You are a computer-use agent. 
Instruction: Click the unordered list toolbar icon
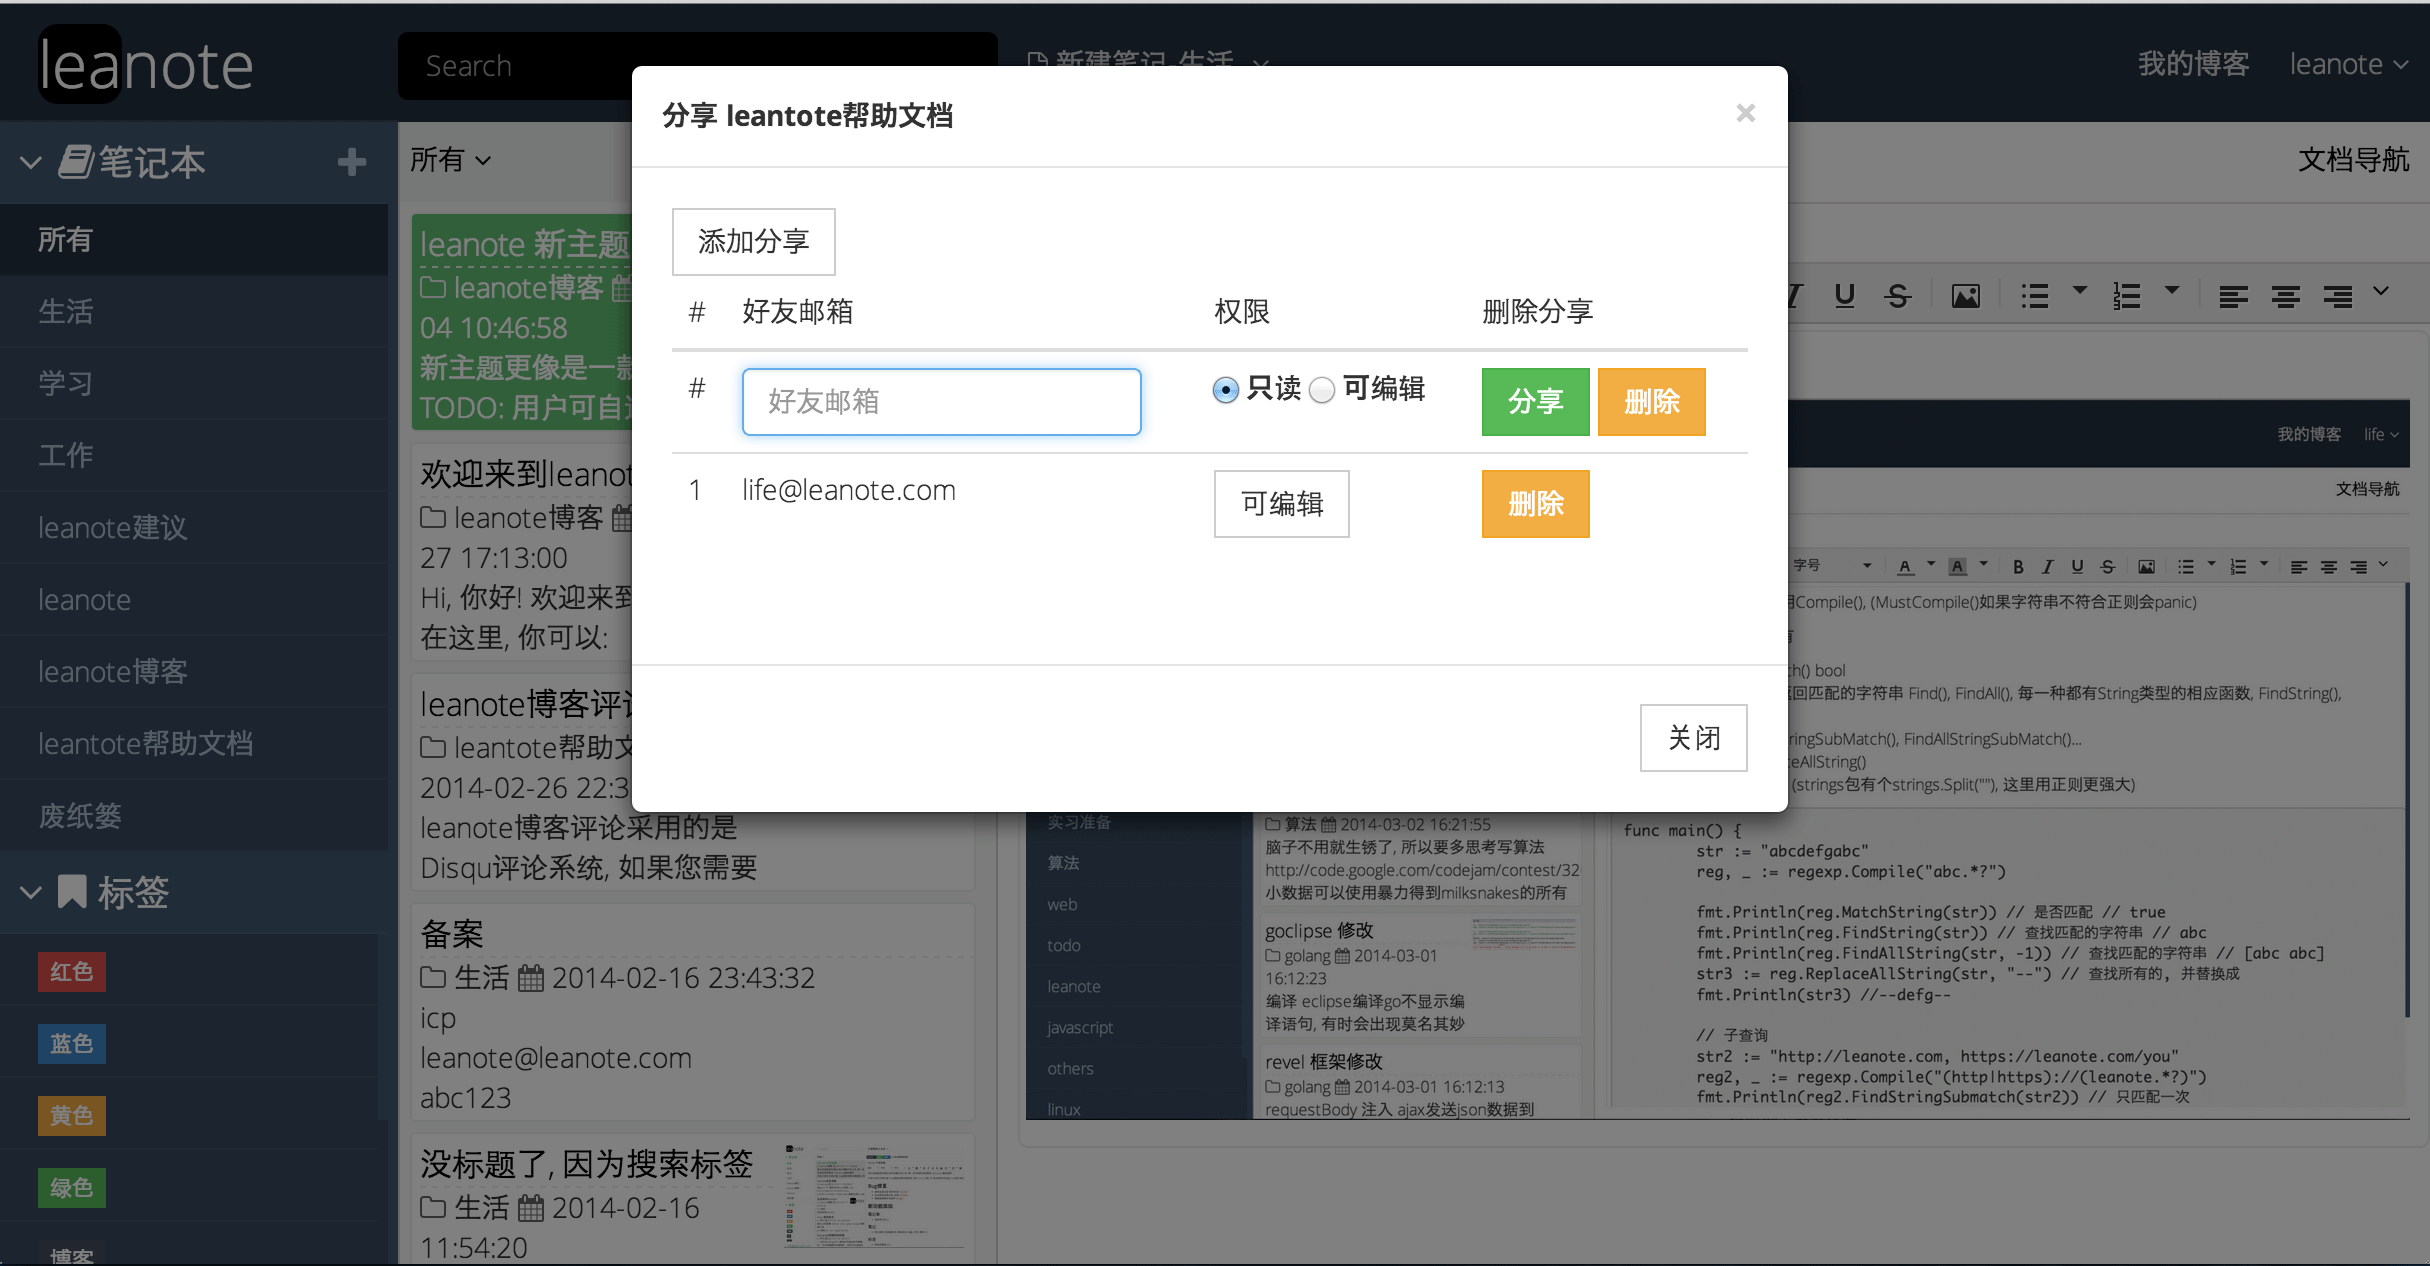point(2034,296)
